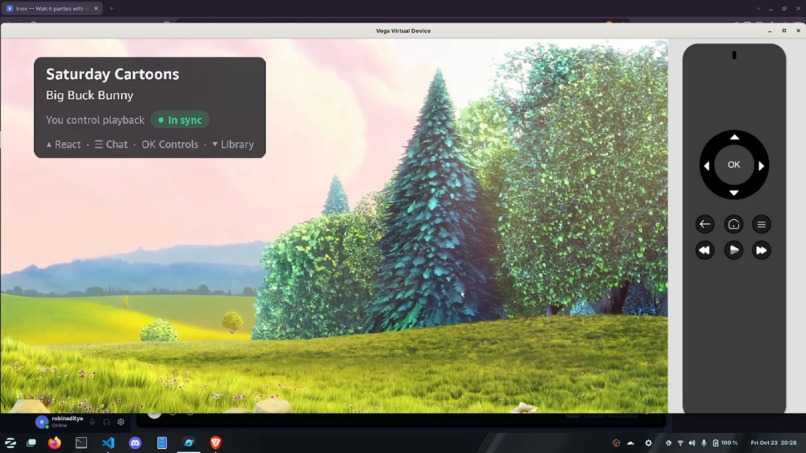Click the remote's right arrow

[761, 166]
